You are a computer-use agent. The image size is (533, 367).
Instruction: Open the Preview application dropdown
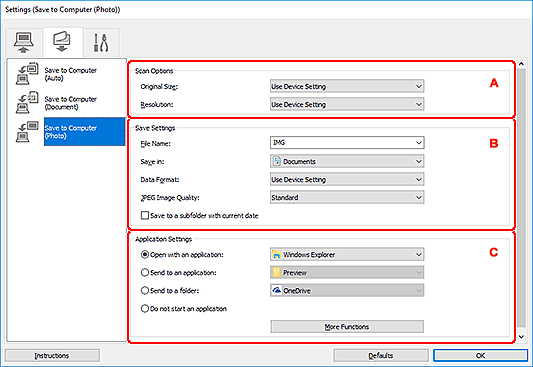(x=347, y=272)
